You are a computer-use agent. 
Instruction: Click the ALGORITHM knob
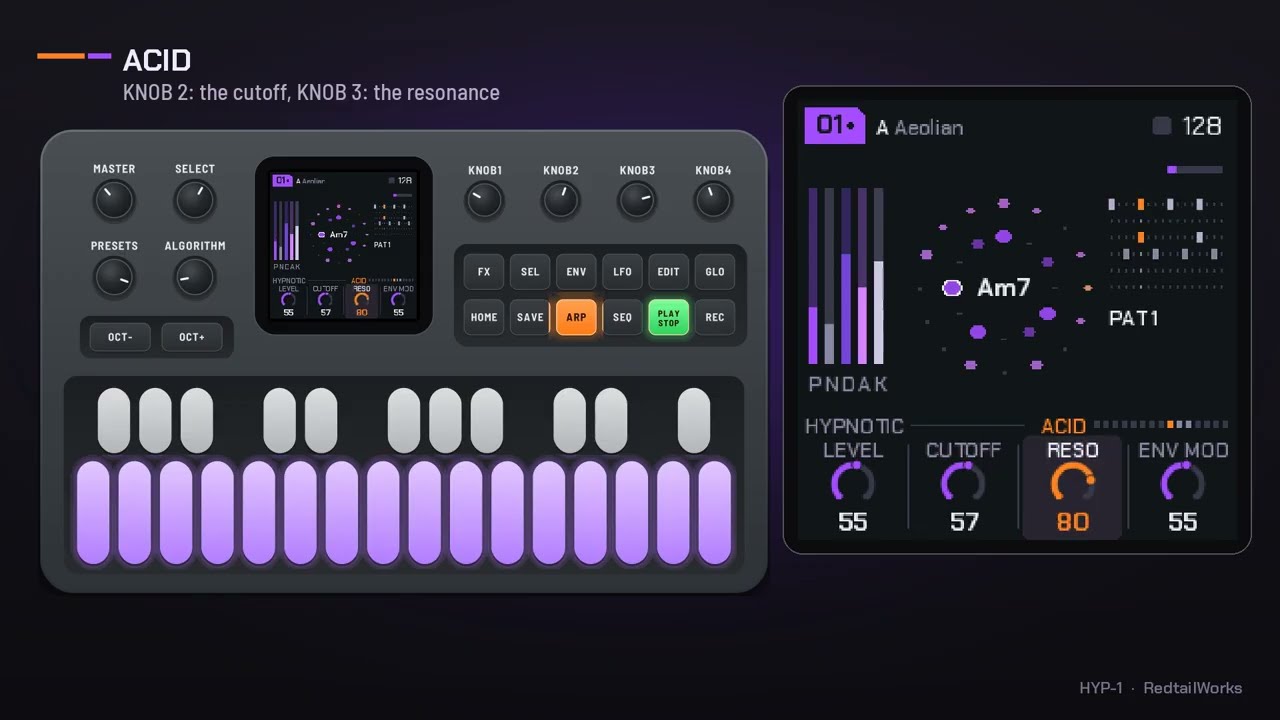(x=194, y=277)
